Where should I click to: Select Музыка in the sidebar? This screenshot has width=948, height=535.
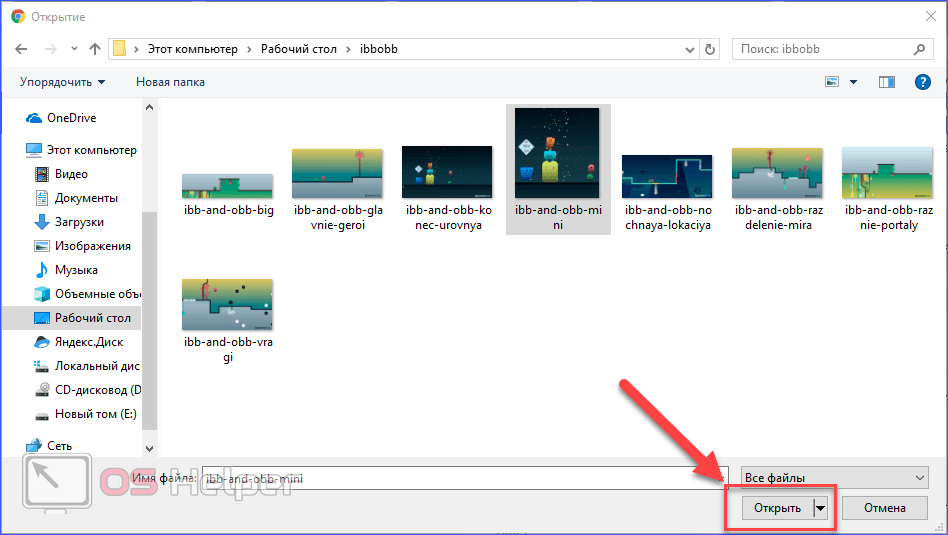76,270
